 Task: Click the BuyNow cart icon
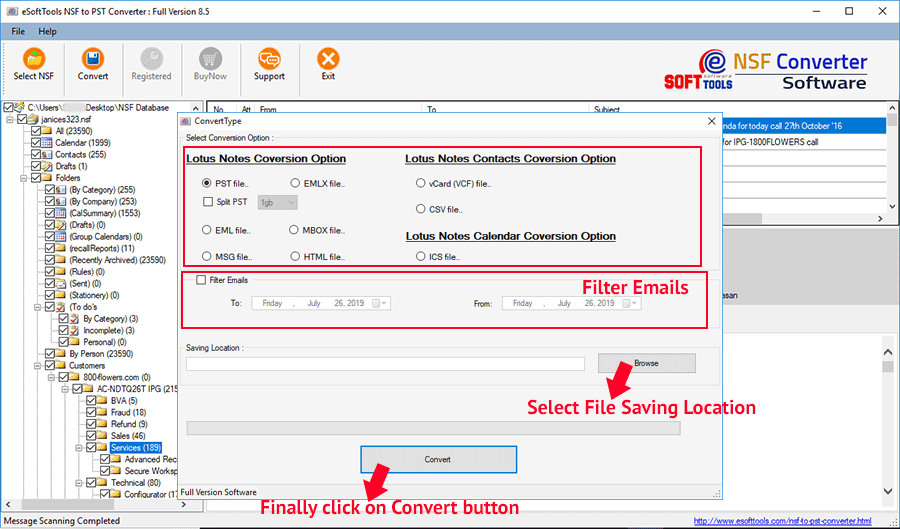(x=210, y=59)
